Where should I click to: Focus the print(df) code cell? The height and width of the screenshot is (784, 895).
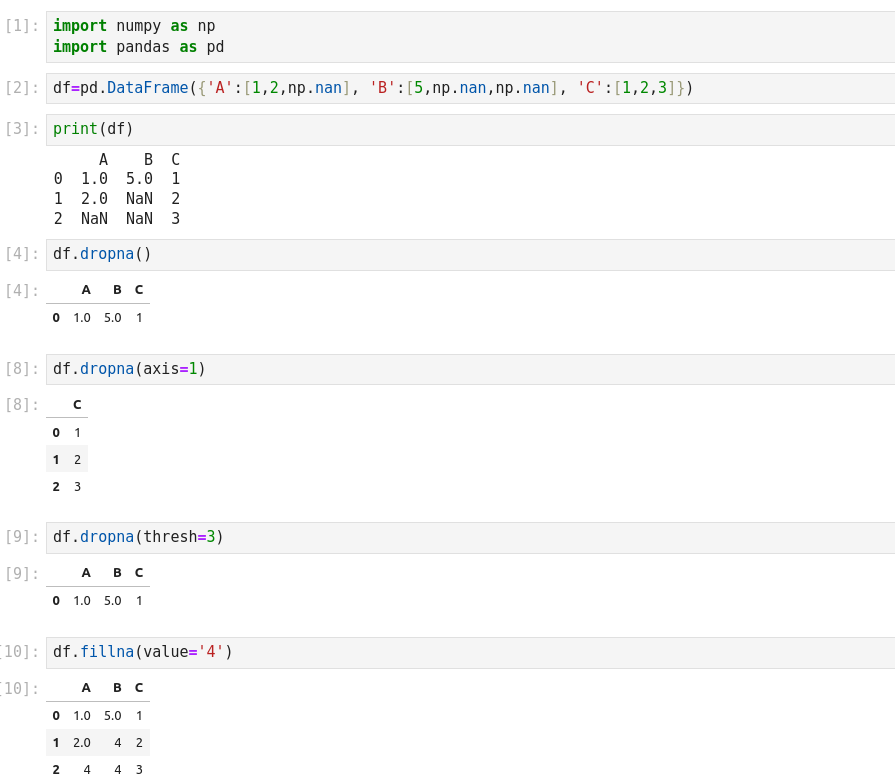(93, 129)
